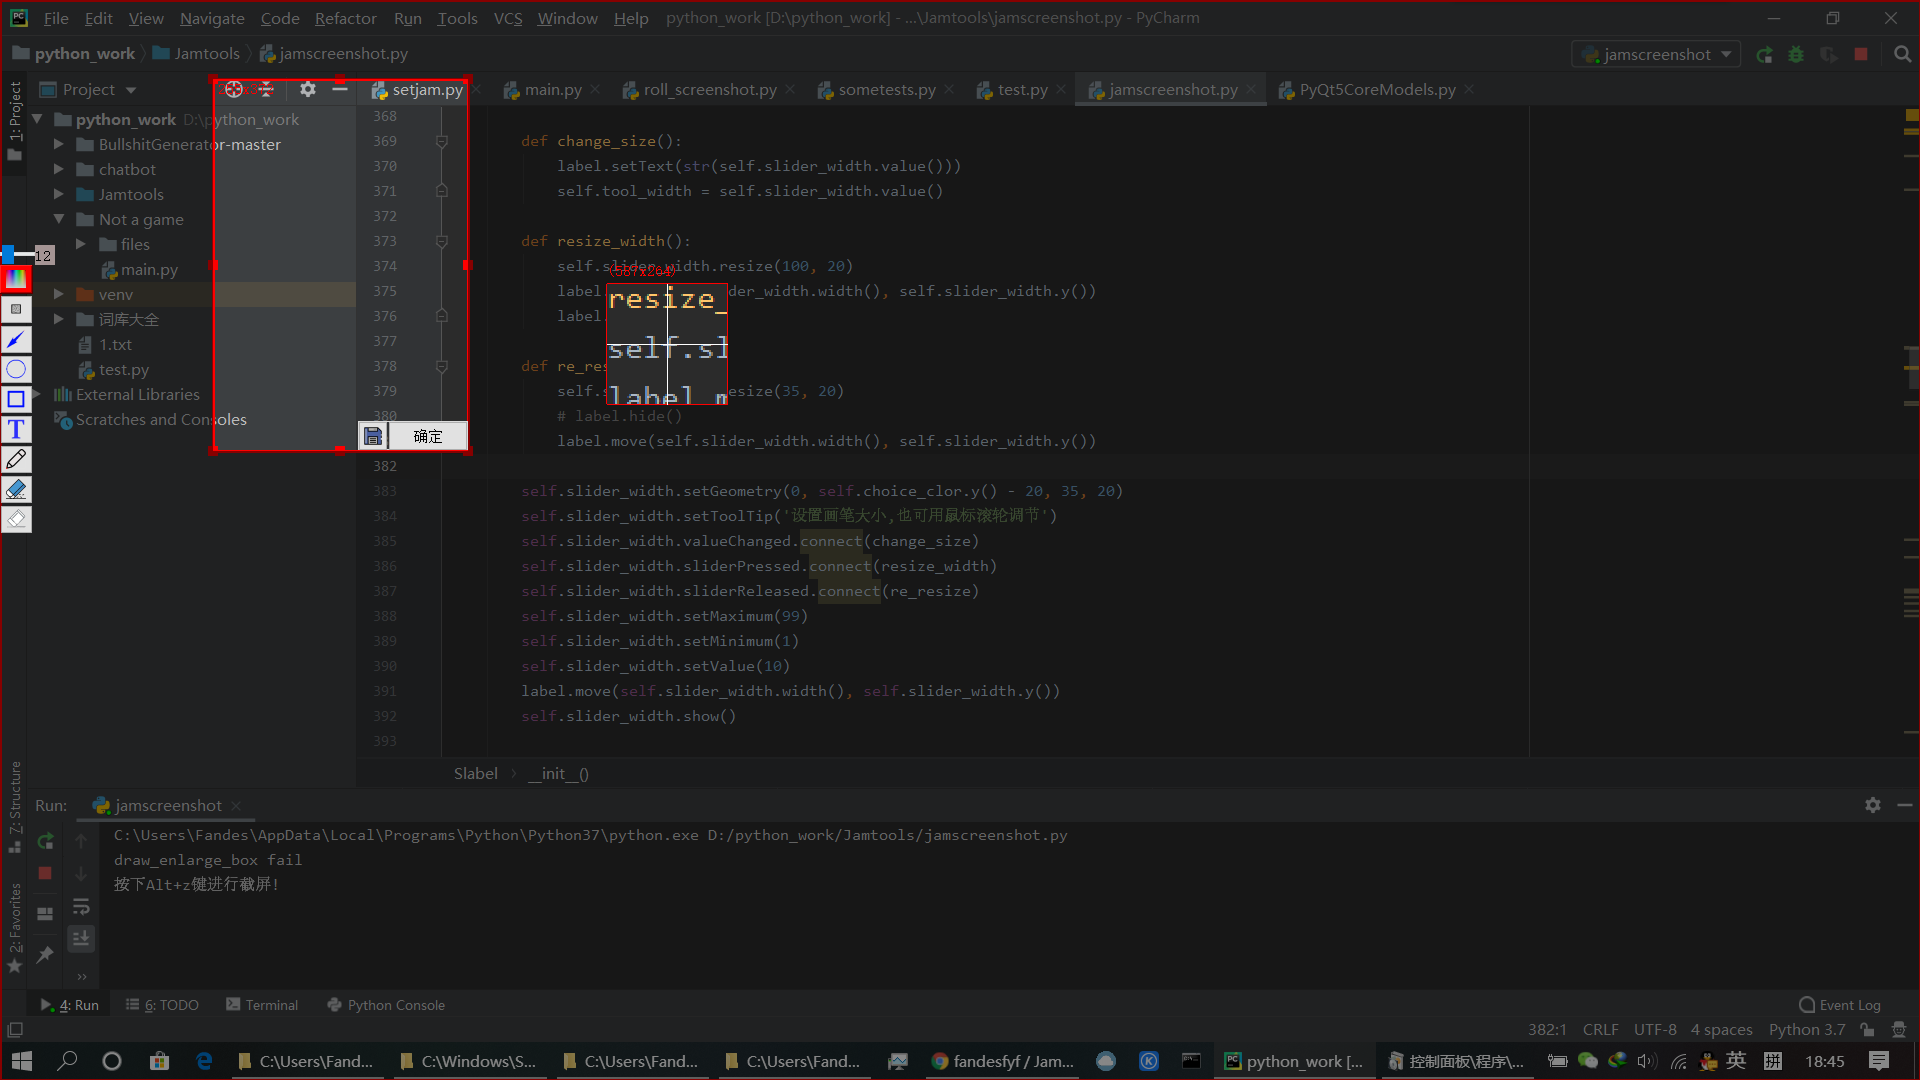Open the rainbow color picker swatch
The width and height of the screenshot is (1920, 1080).
(x=16, y=279)
